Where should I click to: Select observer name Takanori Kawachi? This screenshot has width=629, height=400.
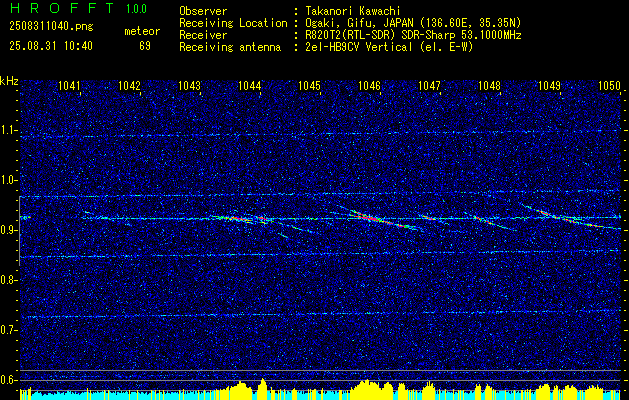(x=351, y=11)
